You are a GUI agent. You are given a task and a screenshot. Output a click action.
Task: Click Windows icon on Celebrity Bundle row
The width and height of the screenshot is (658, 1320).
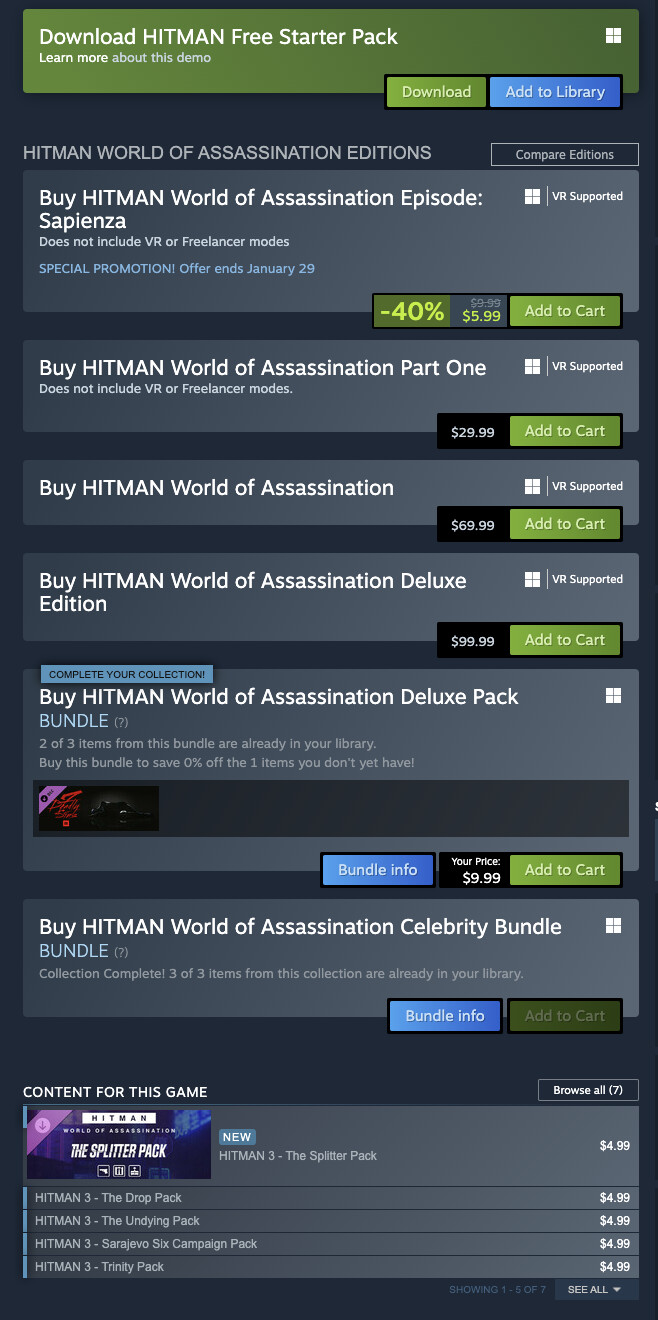coord(613,926)
